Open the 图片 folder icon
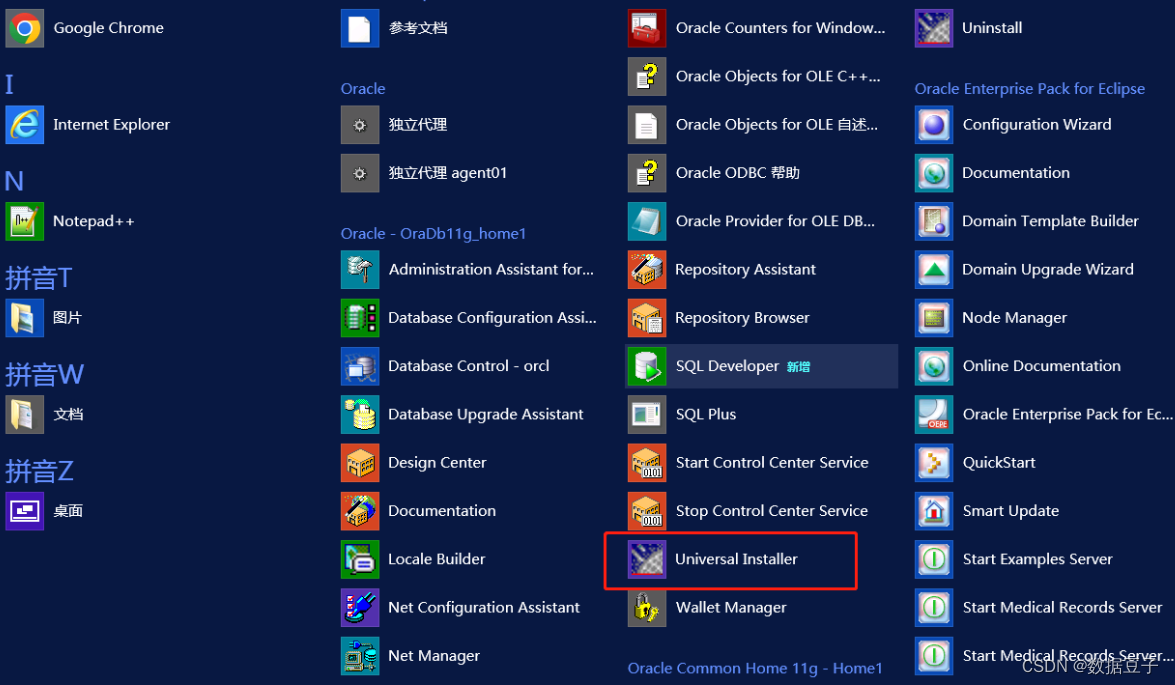1175x685 pixels. (25, 318)
